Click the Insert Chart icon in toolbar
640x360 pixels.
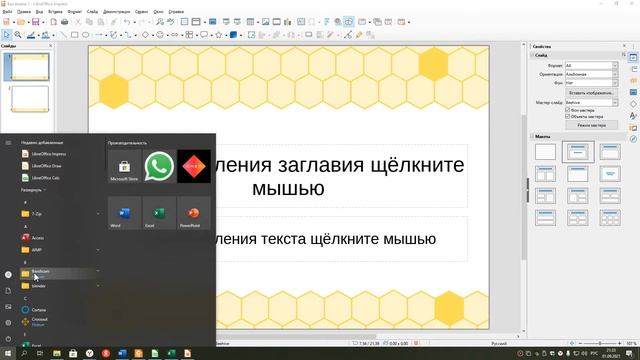point(288,22)
